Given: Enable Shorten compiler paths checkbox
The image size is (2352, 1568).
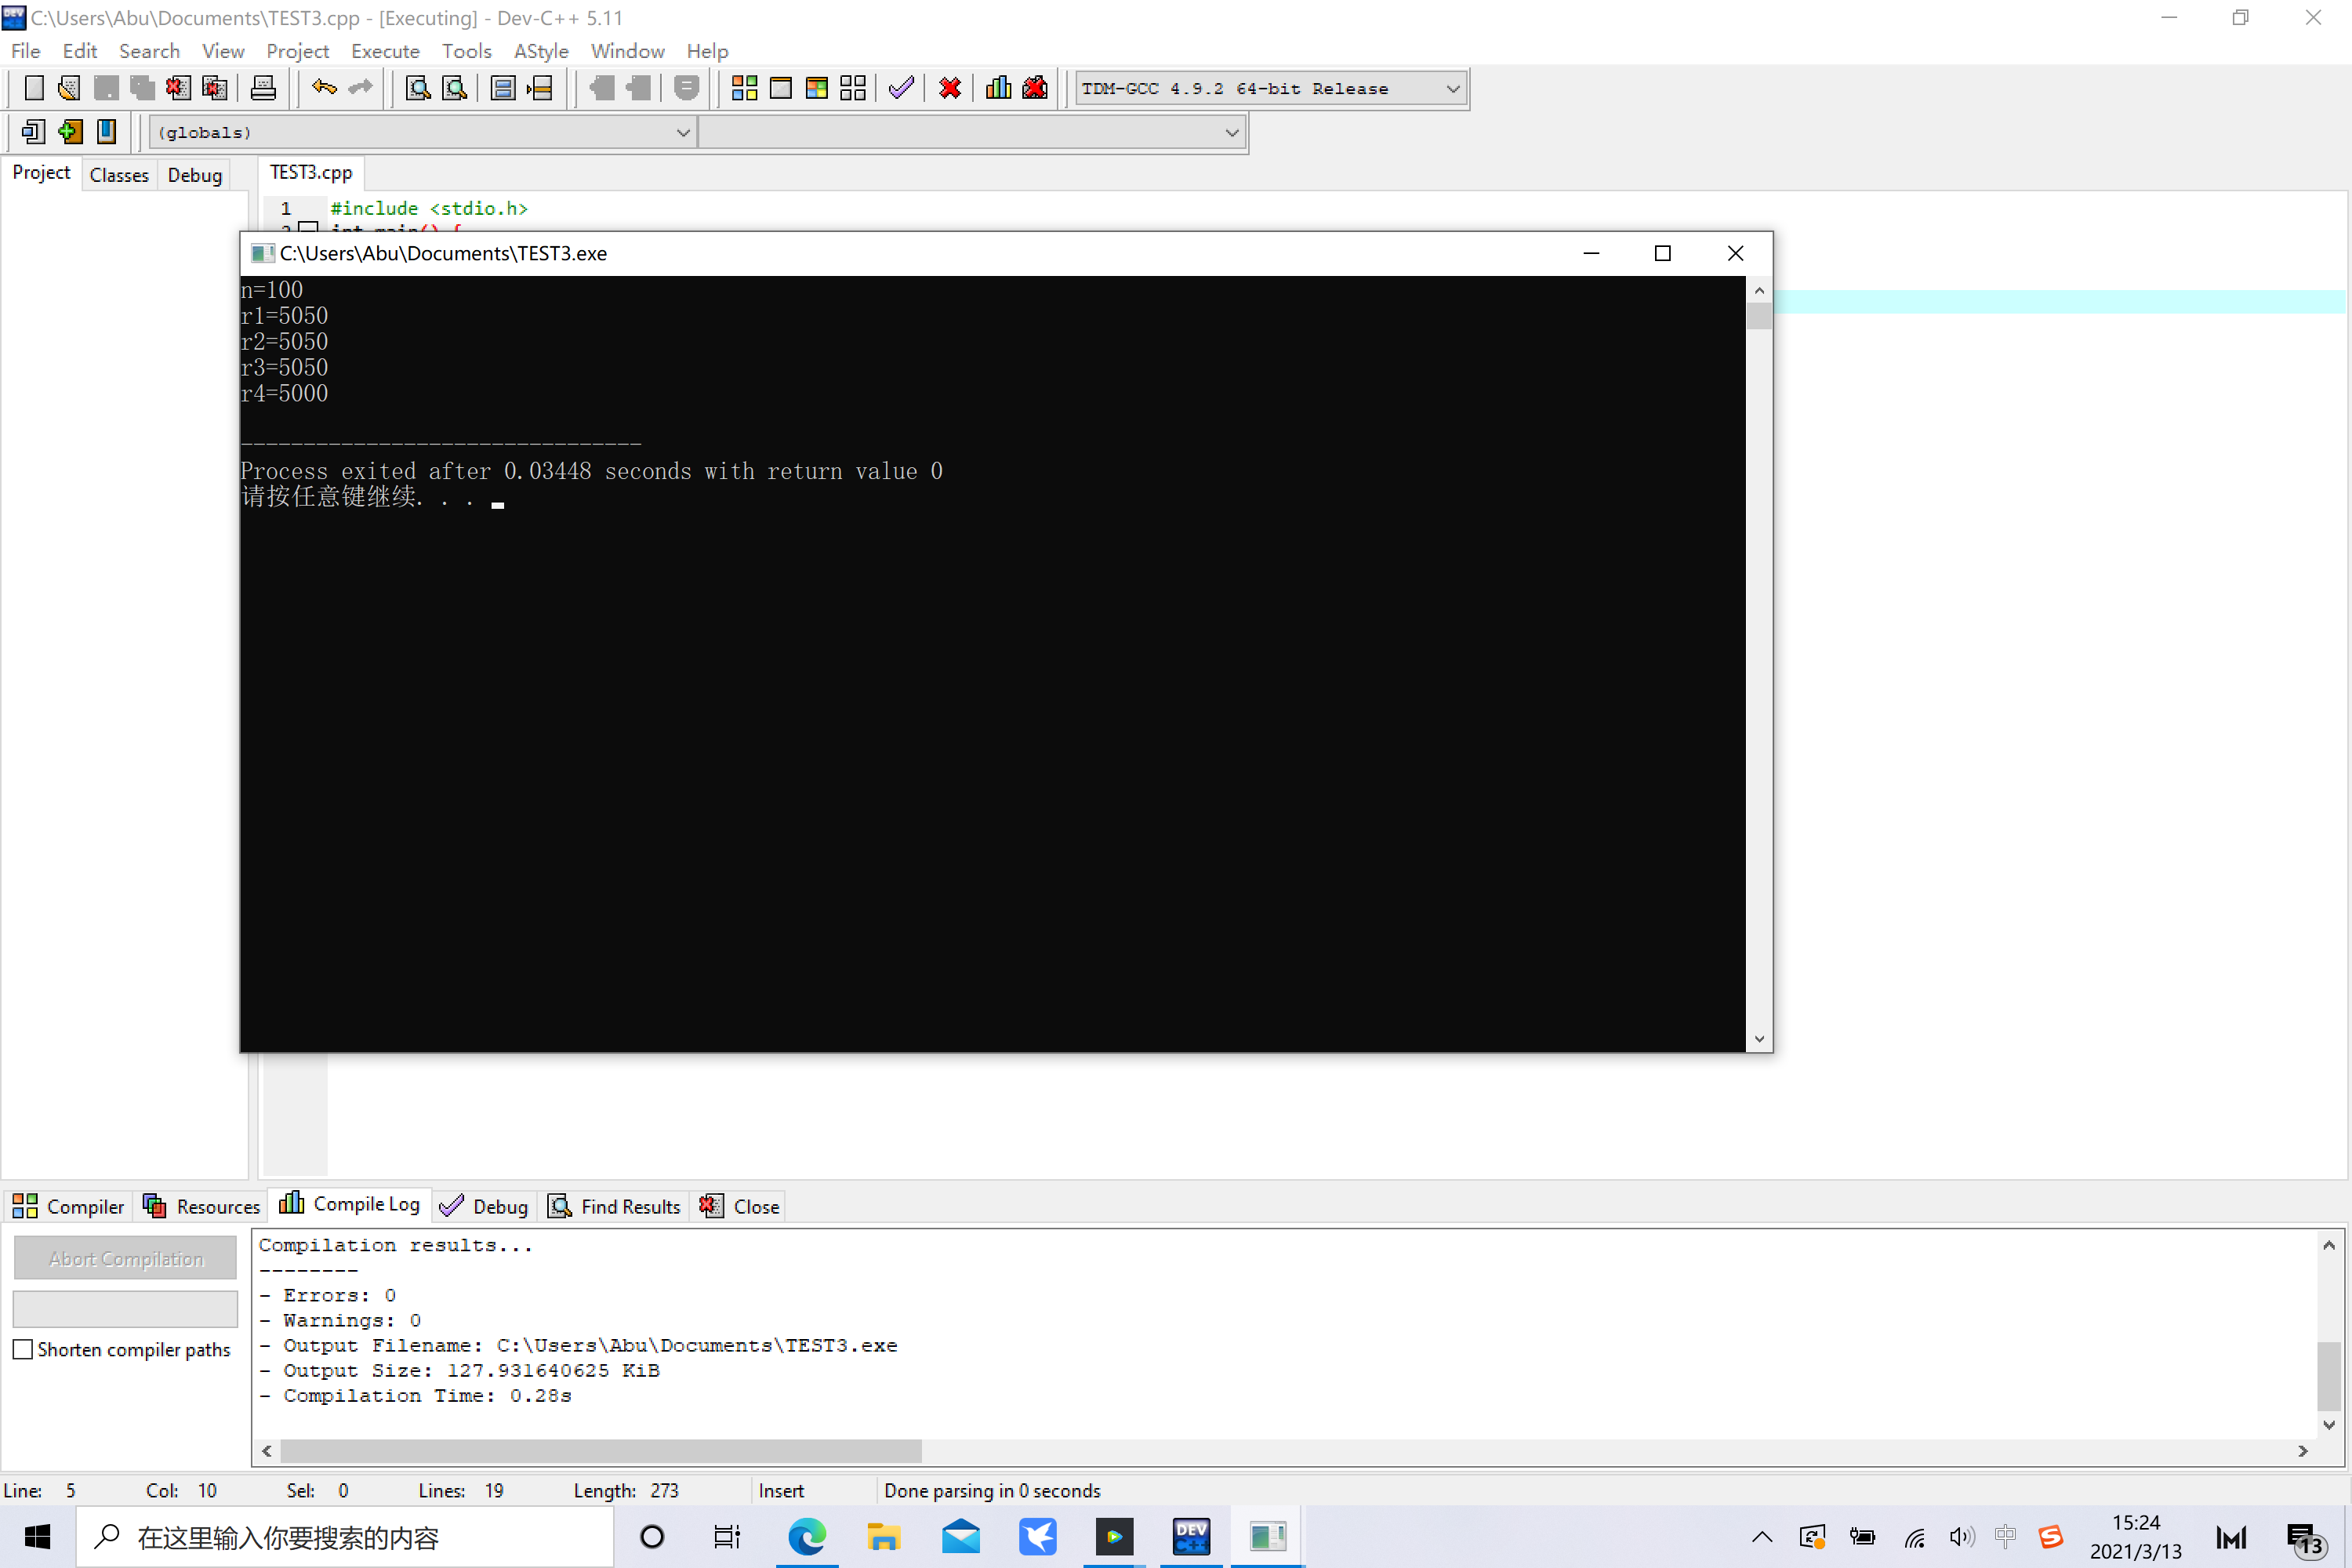Looking at the screenshot, I should pos(23,1349).
